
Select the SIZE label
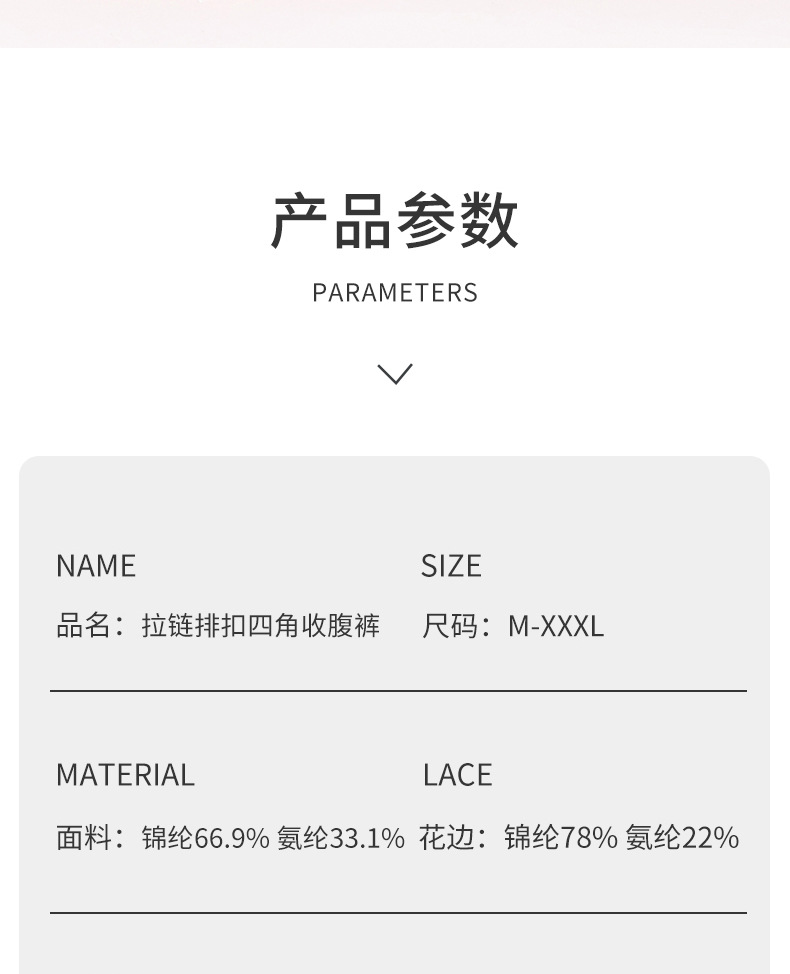451,566
